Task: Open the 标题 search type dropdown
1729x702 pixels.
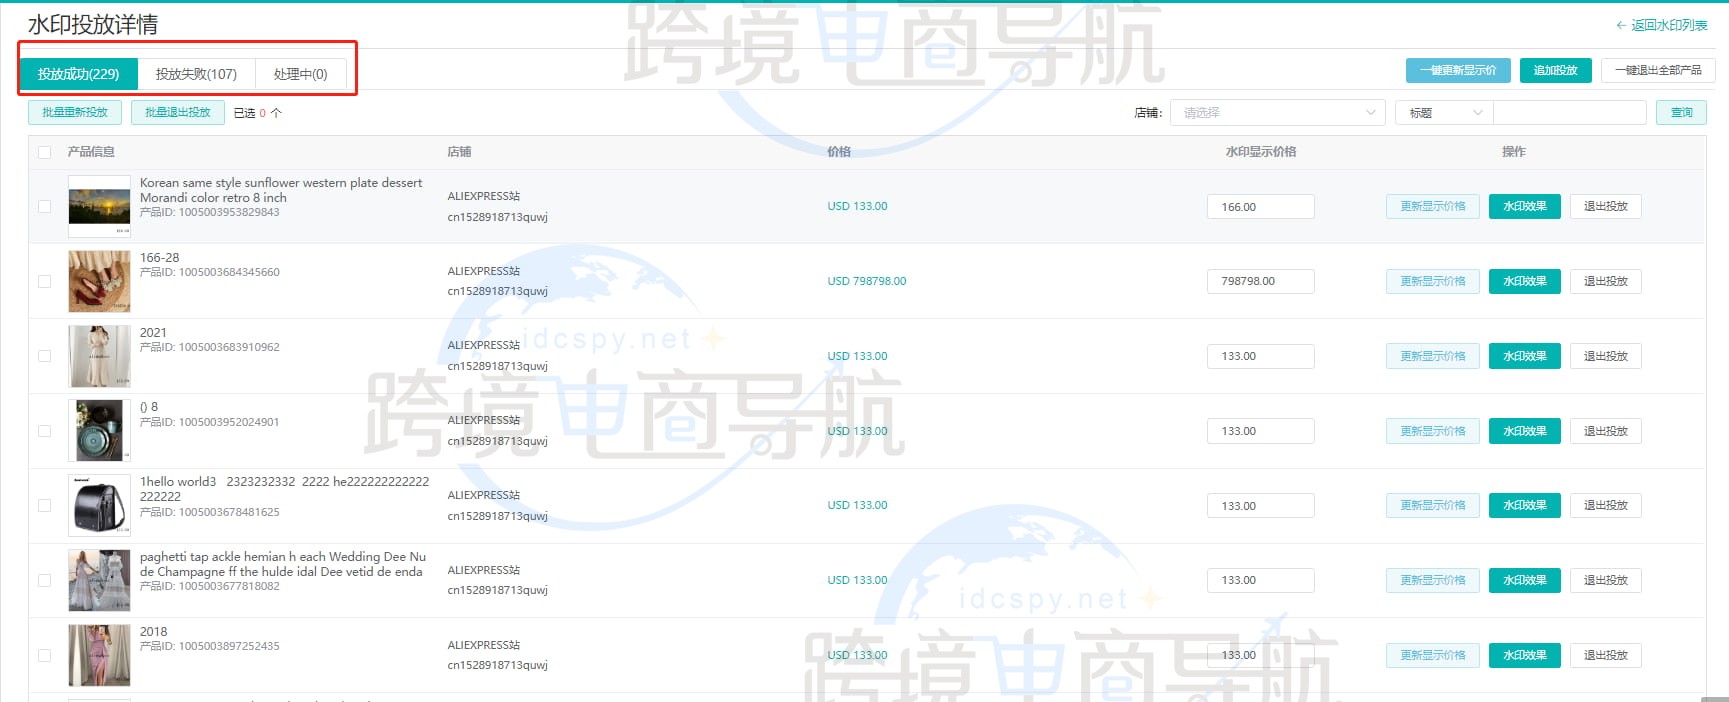Action: pyautogui.click(x=1443, y=113)
